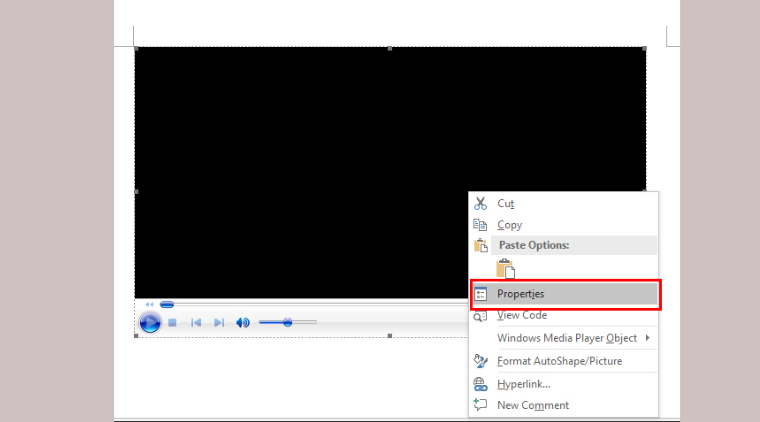The height and width of the screenshot is (422, 760).
Task: Click the Stop button in media player
Action: click(x=172, y=323)
